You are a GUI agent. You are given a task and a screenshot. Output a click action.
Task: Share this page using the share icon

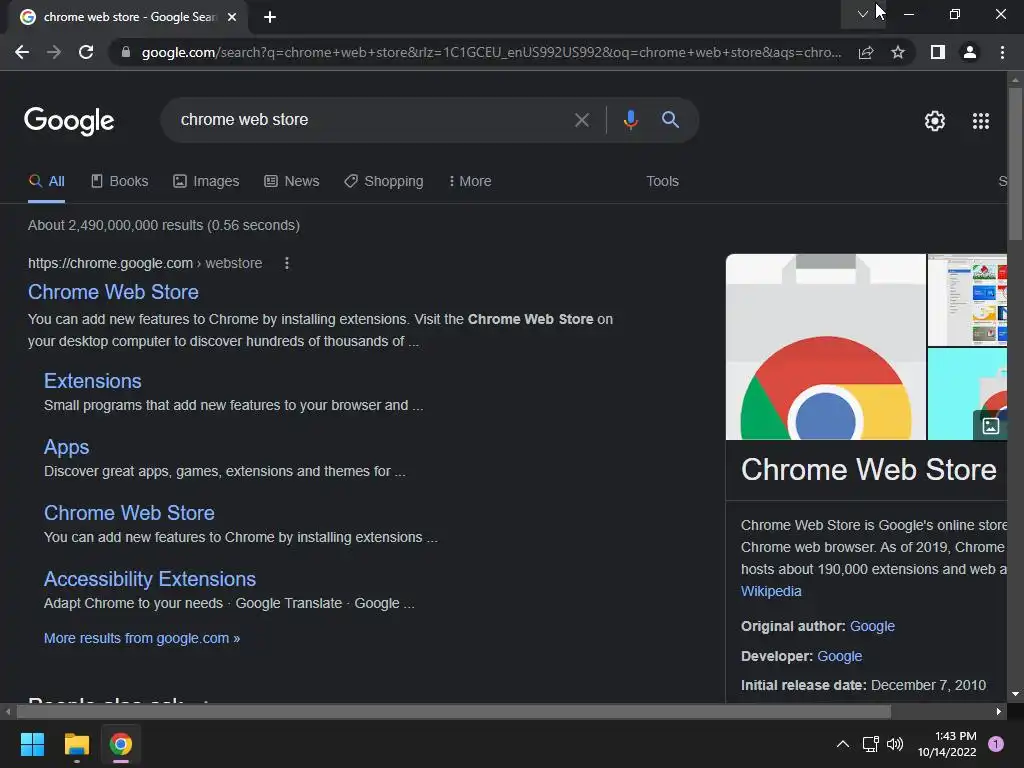point(866,52)
